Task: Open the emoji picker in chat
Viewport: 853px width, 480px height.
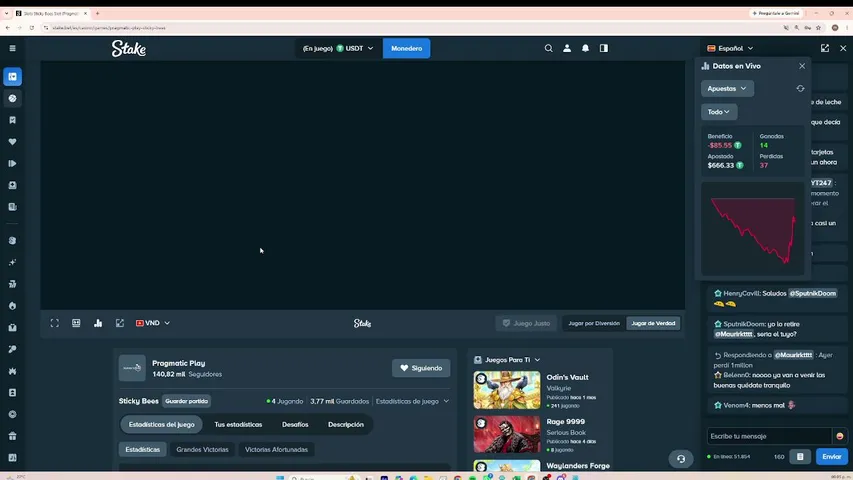Action: (839, 436)
